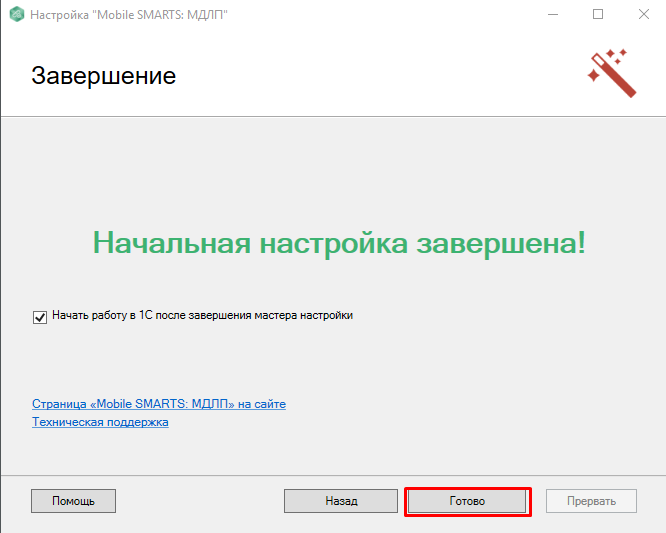Uncheck 'Начать работу в 1С' checkbox
The width and height of the screenshot is (666, 533).
pyautogui.click(x=40, y=317)
